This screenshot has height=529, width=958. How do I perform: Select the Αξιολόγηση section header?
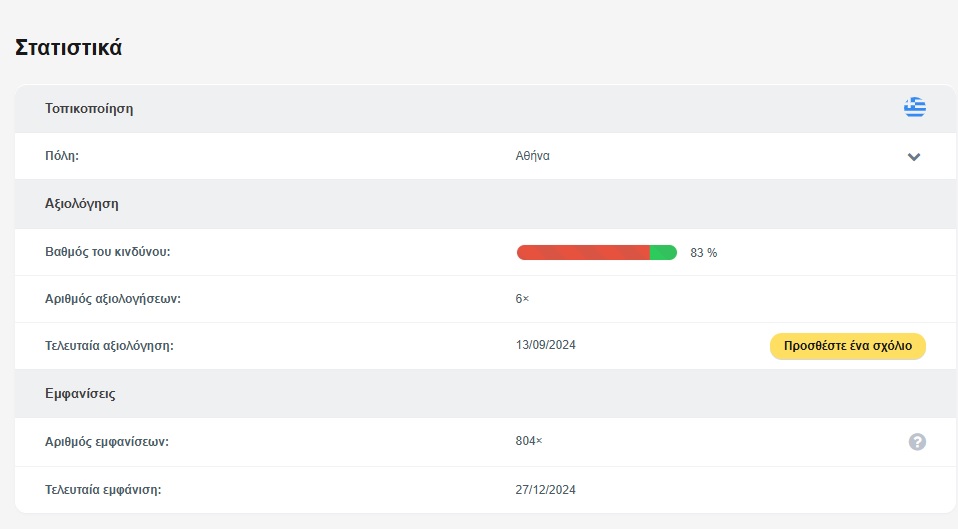pos(82,203)
